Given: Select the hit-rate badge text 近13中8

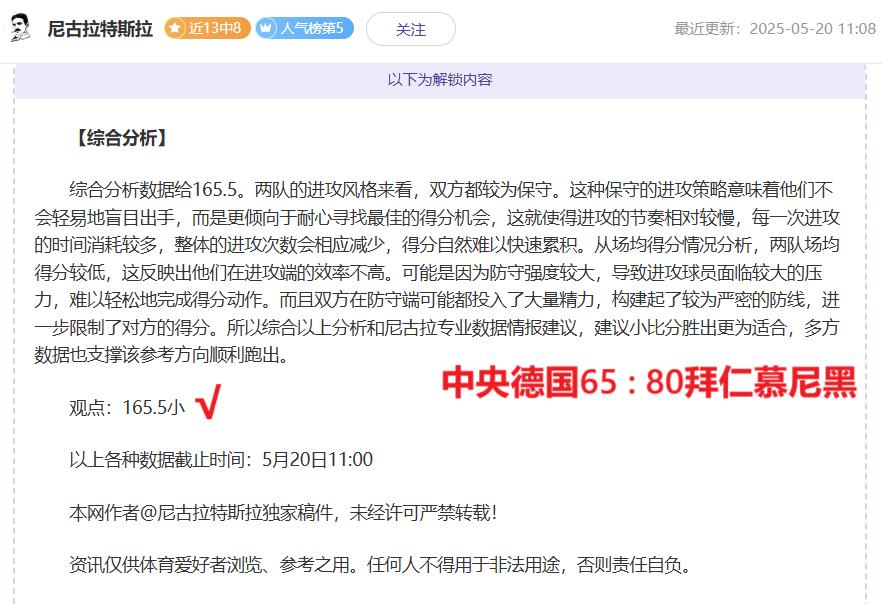Looking at the screenshot, I should pyautogui.click(x=214, y=28).
